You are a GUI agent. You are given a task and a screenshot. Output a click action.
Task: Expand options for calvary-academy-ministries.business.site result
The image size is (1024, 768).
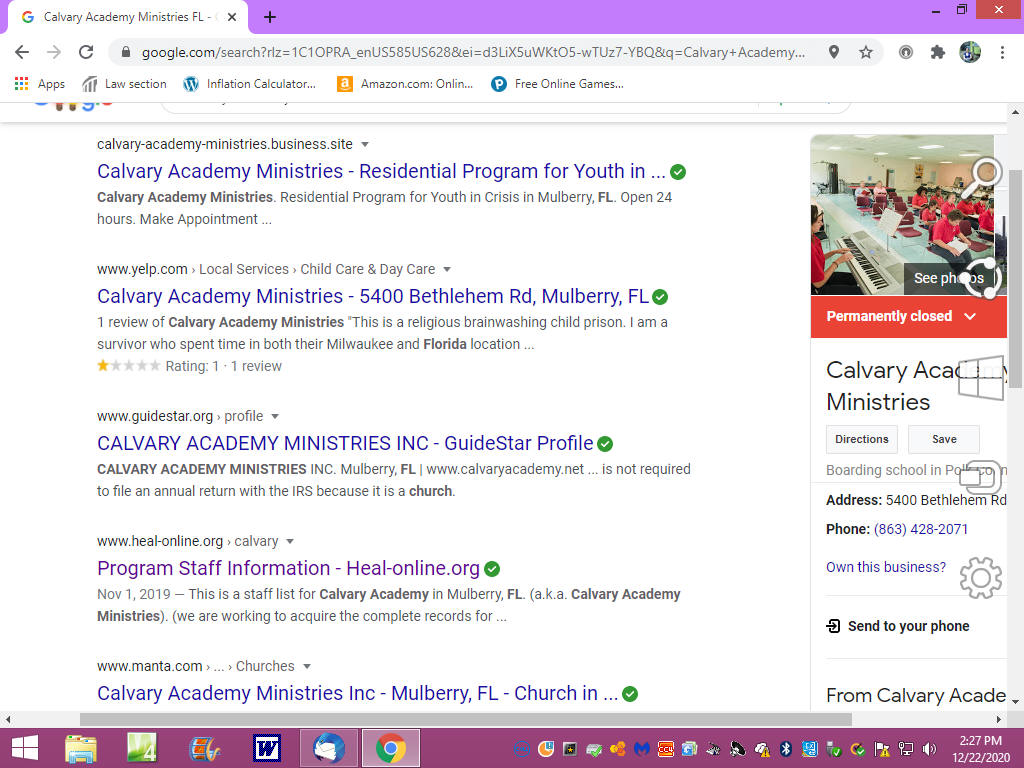point(365,144)
